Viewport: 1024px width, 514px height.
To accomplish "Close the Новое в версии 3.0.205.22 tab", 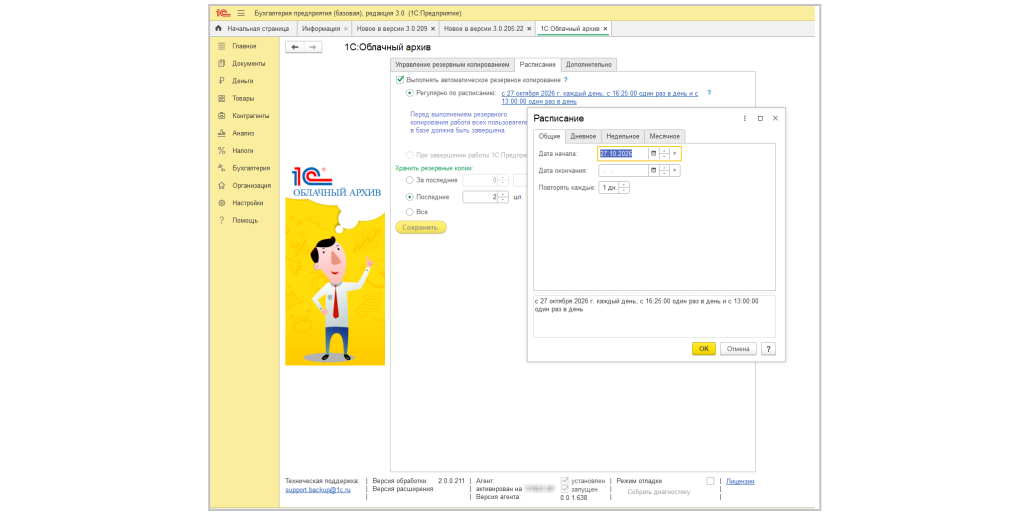I will click(529, 29).
